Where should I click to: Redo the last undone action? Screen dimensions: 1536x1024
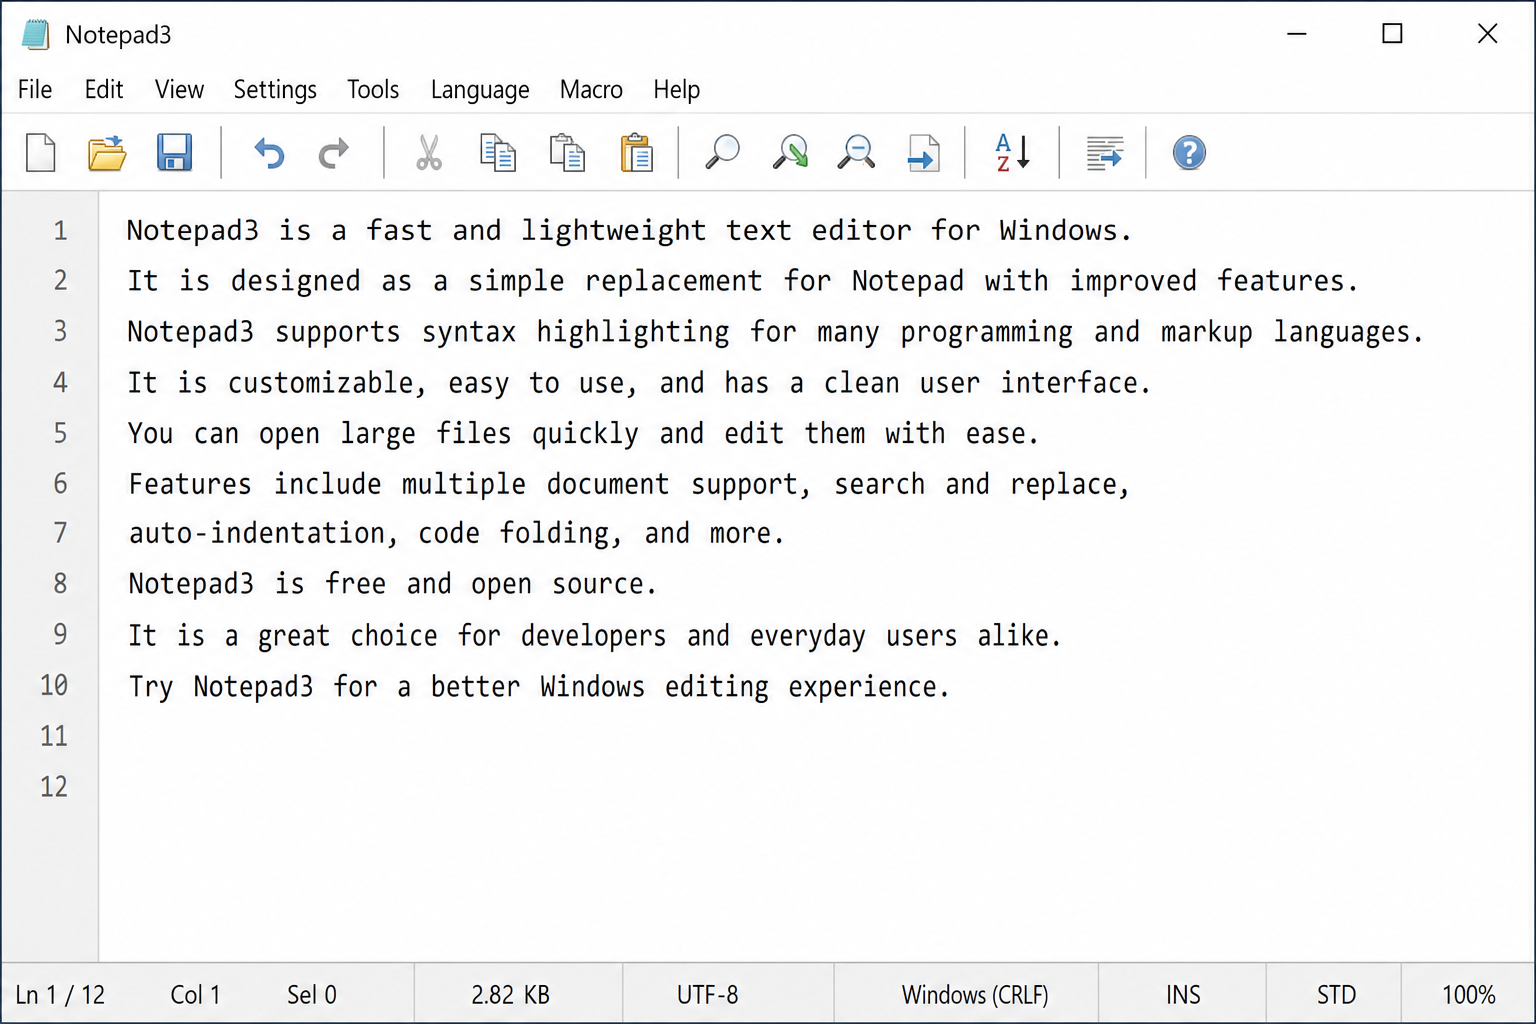[x=334, y=153]
